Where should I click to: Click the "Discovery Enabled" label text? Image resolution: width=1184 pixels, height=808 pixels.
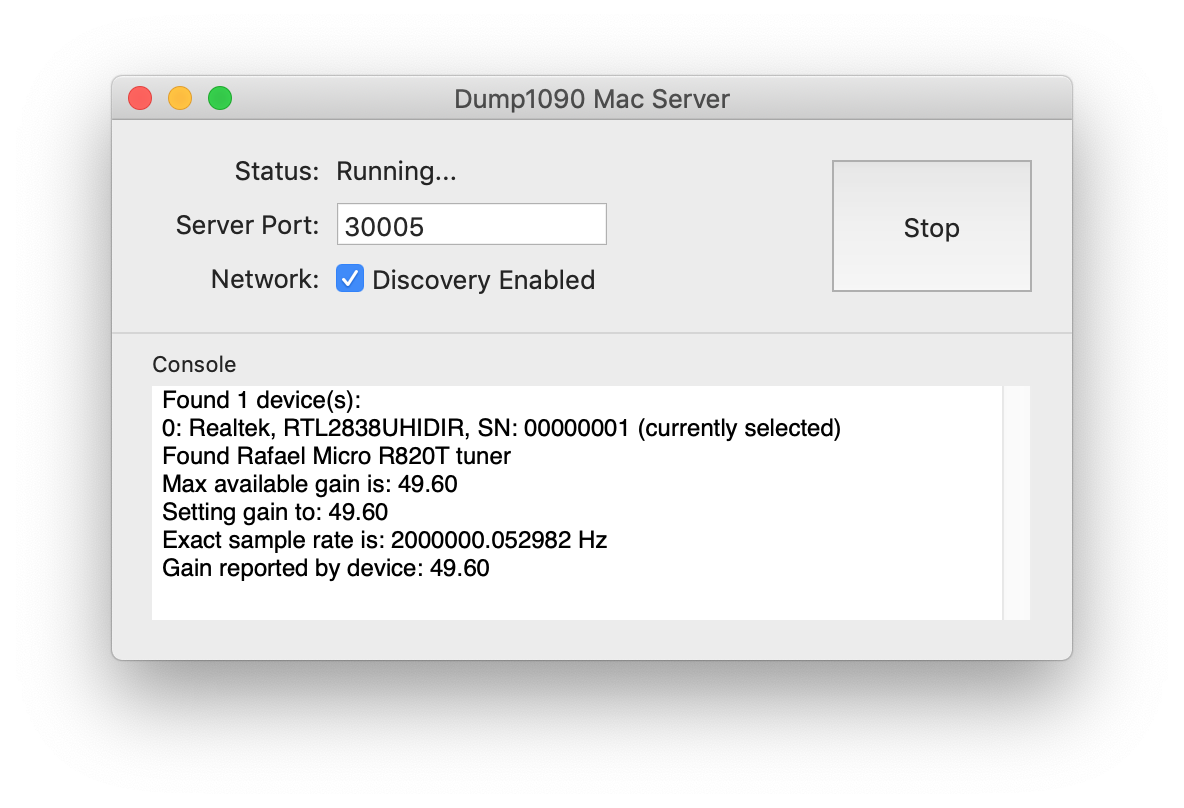(483, 280)
